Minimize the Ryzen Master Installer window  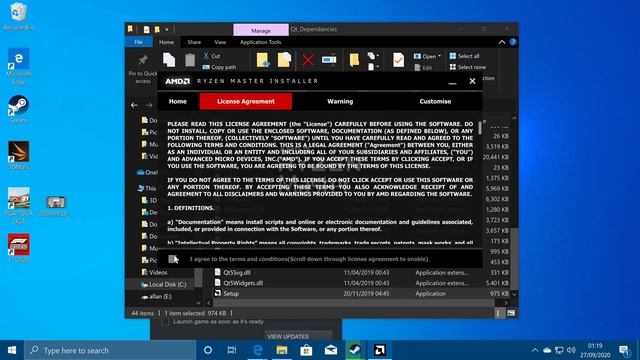coord(452,82)
